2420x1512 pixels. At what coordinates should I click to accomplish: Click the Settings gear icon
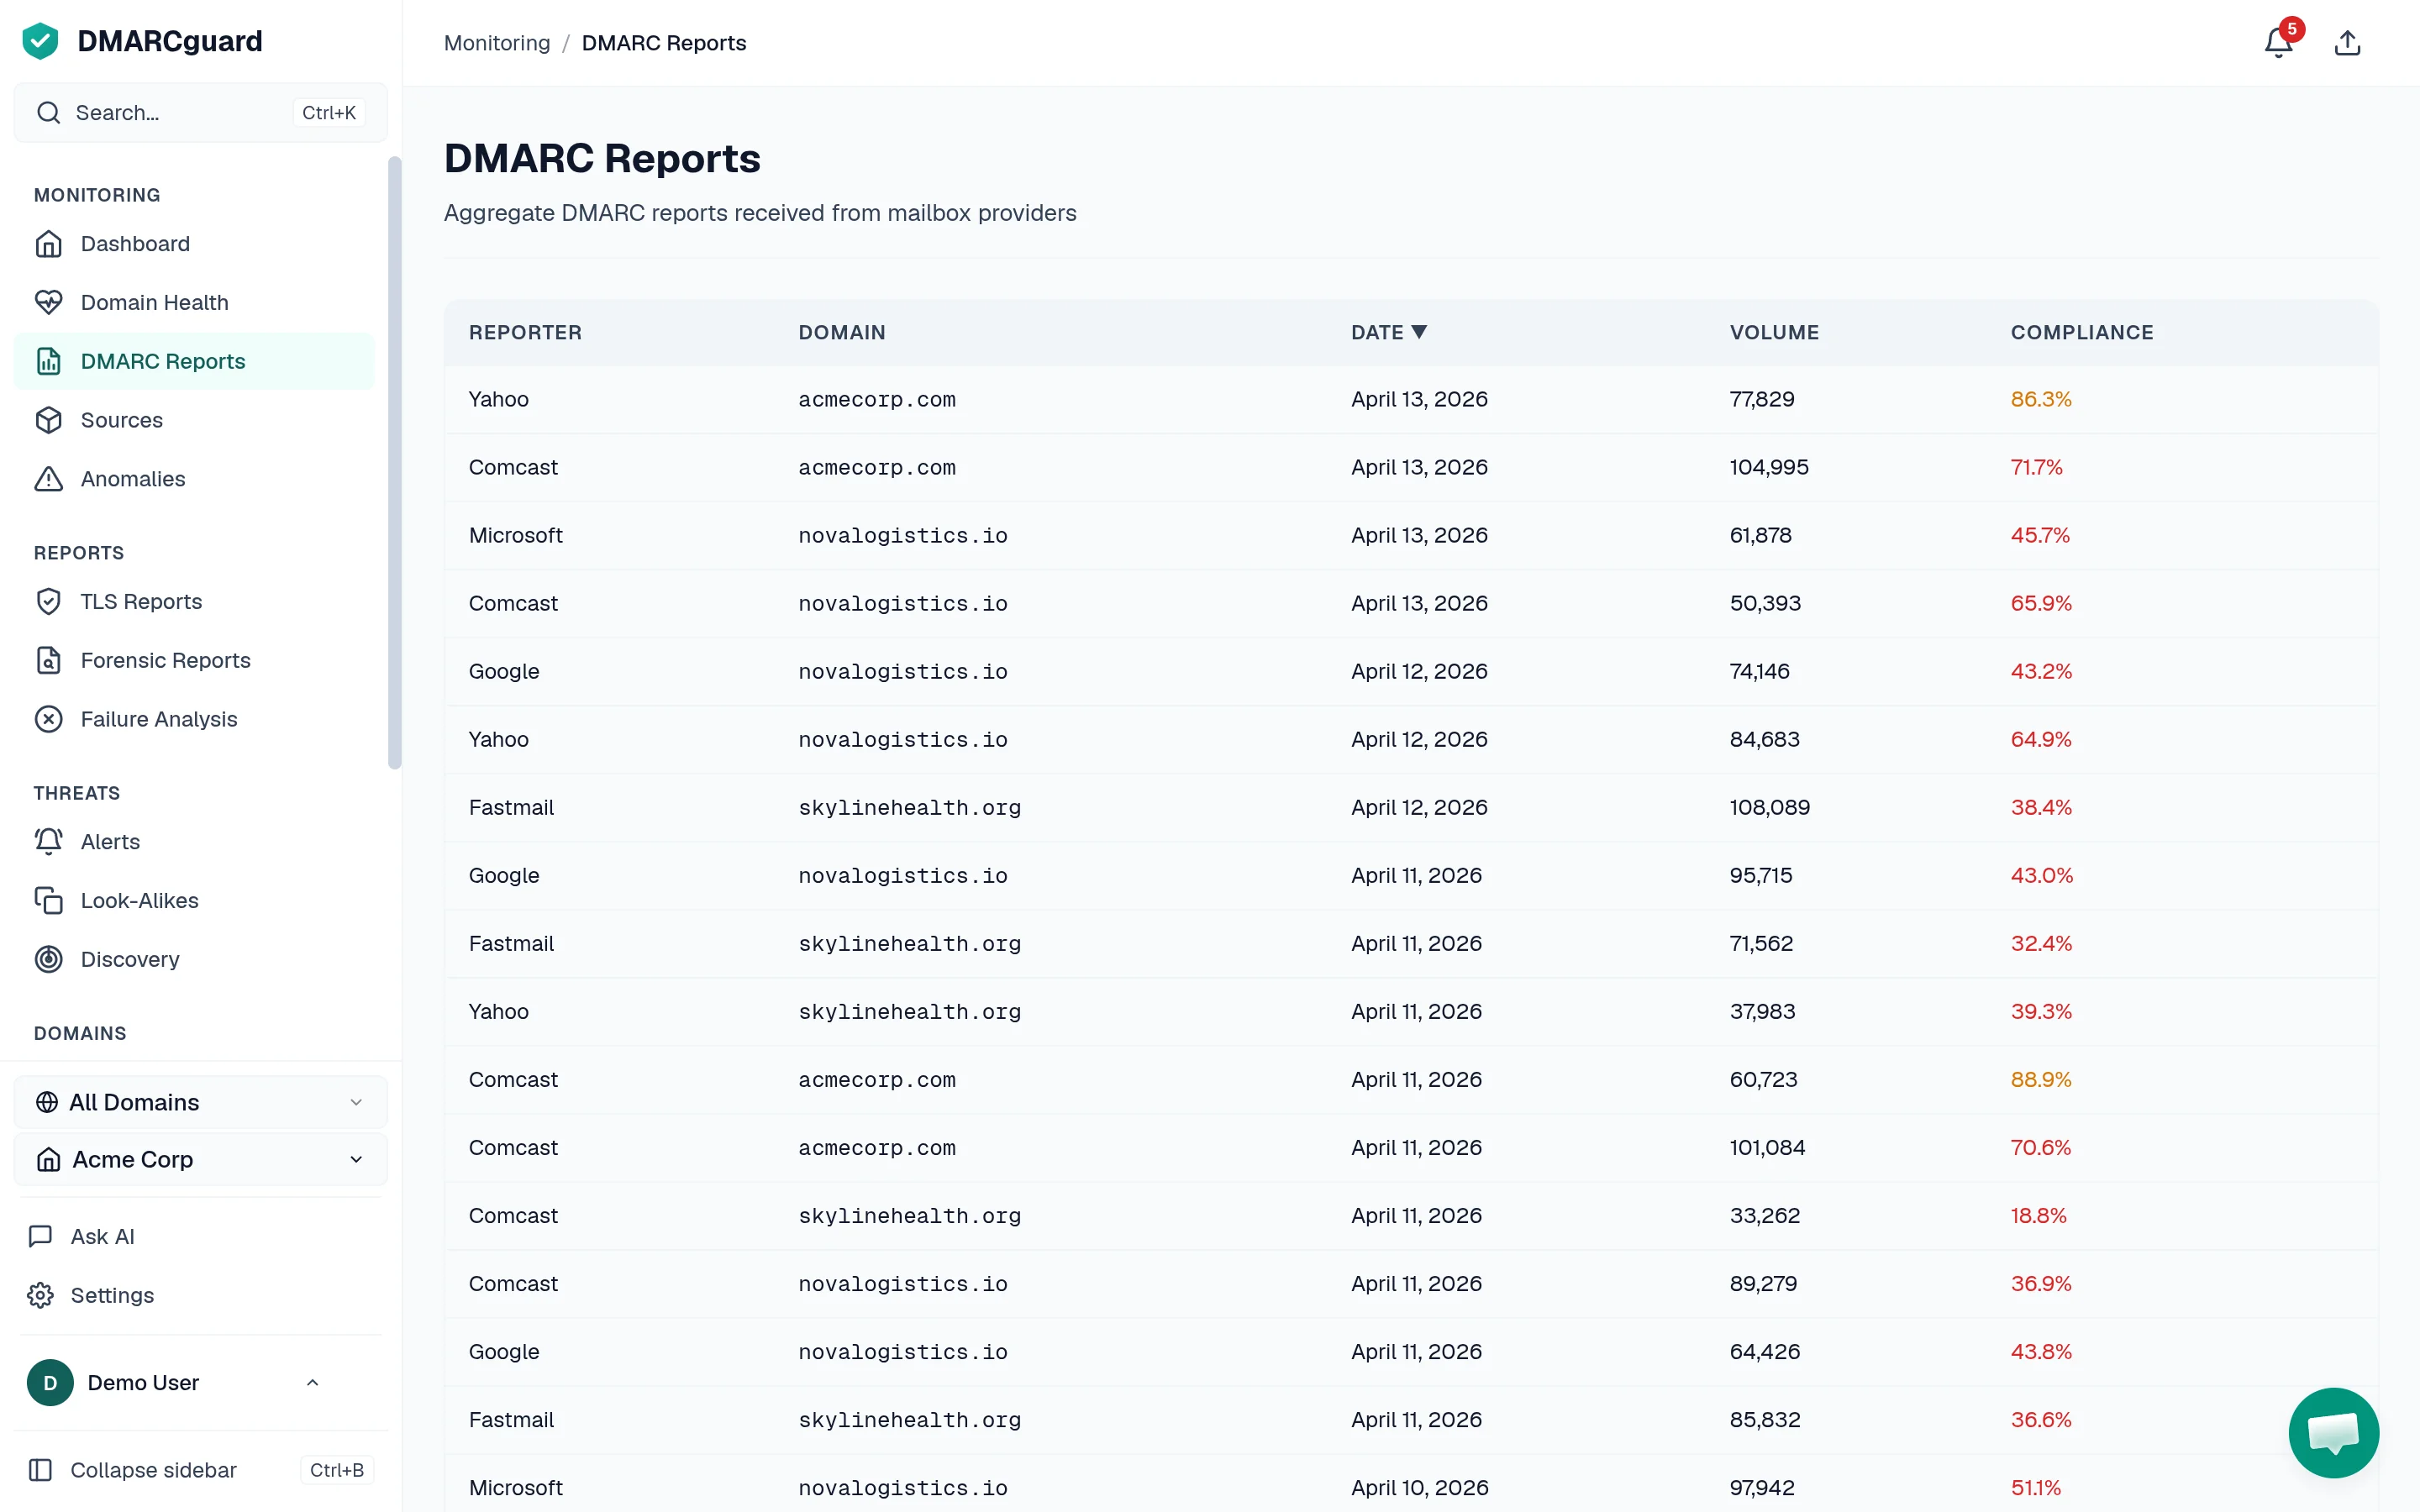coord(40,1295)
